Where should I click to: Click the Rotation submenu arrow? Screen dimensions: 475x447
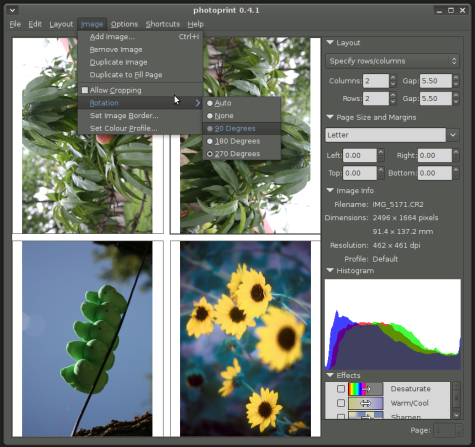198,103
